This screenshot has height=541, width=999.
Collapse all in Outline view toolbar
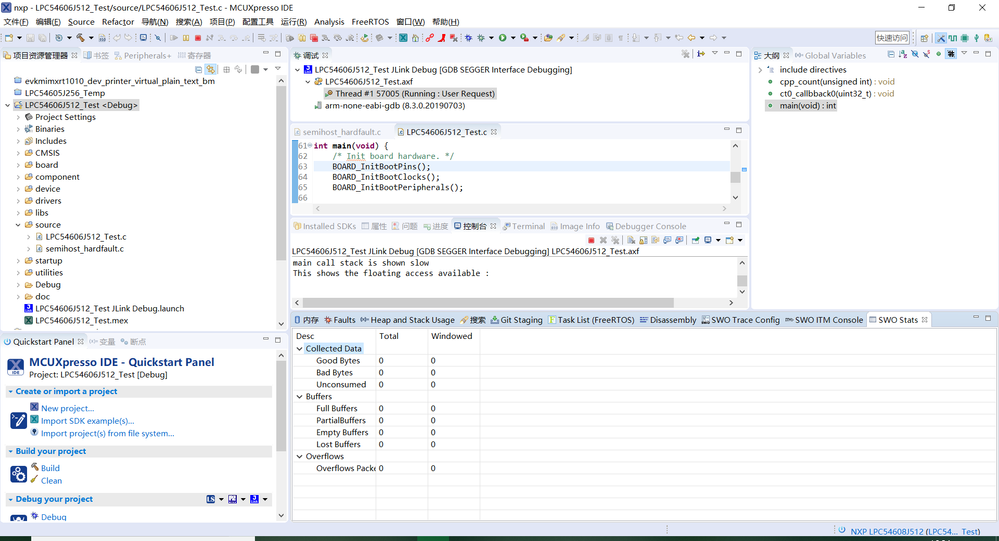point(891,54)
